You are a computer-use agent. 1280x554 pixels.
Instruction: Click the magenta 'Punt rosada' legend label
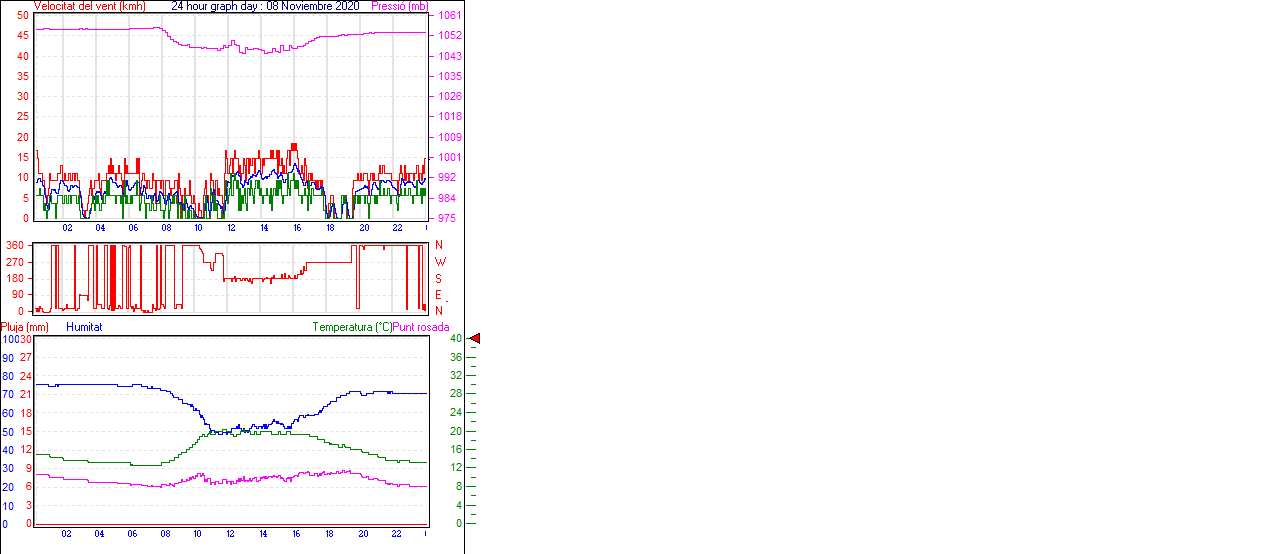421,327
